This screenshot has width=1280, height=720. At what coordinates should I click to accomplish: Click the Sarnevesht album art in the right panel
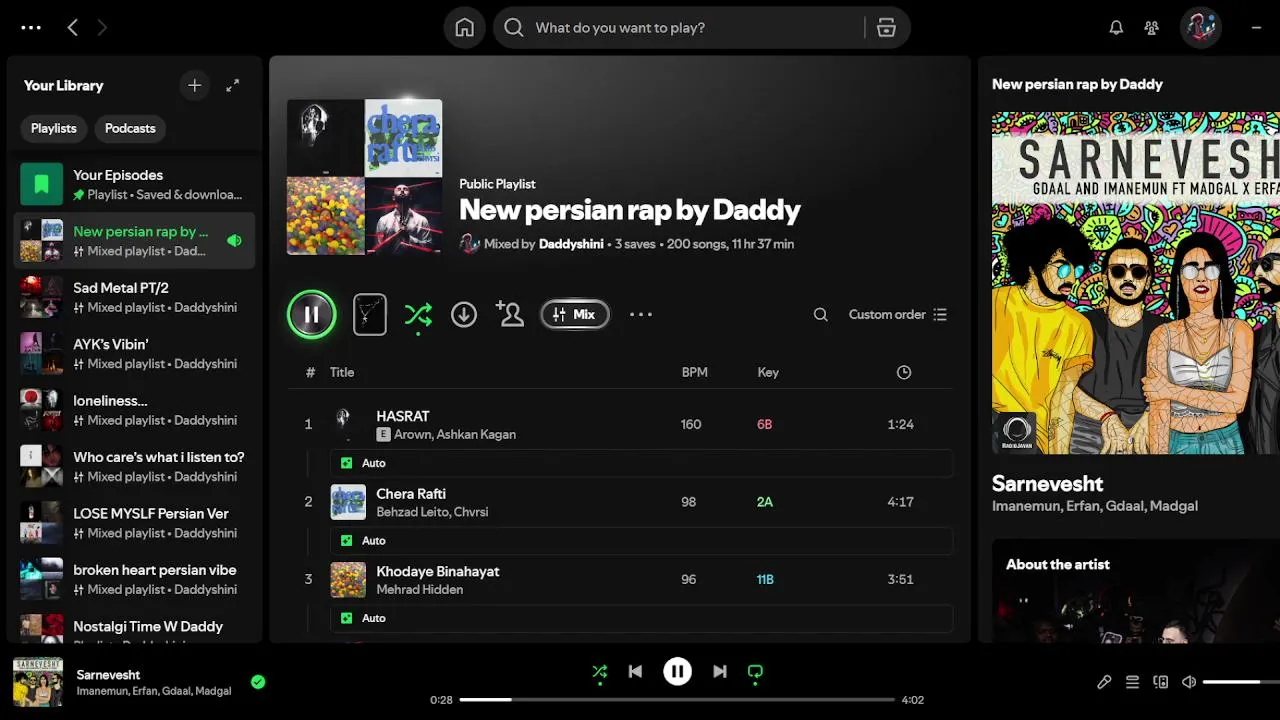(1136, 283)
